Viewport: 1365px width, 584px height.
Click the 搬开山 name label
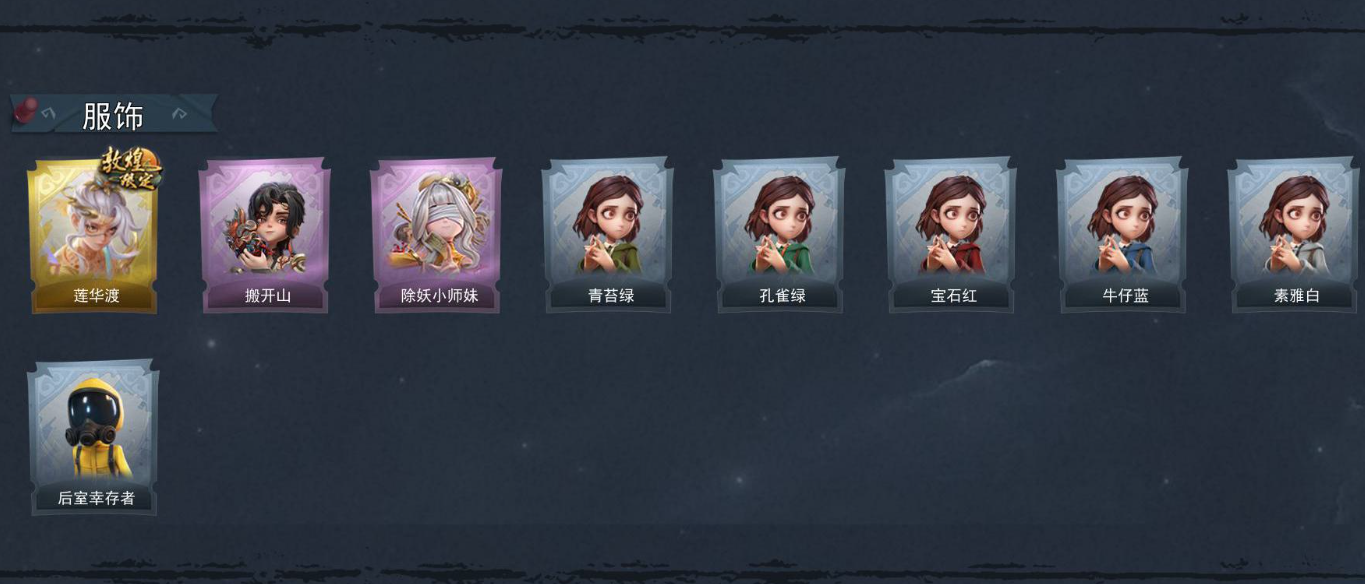[268, 296]
